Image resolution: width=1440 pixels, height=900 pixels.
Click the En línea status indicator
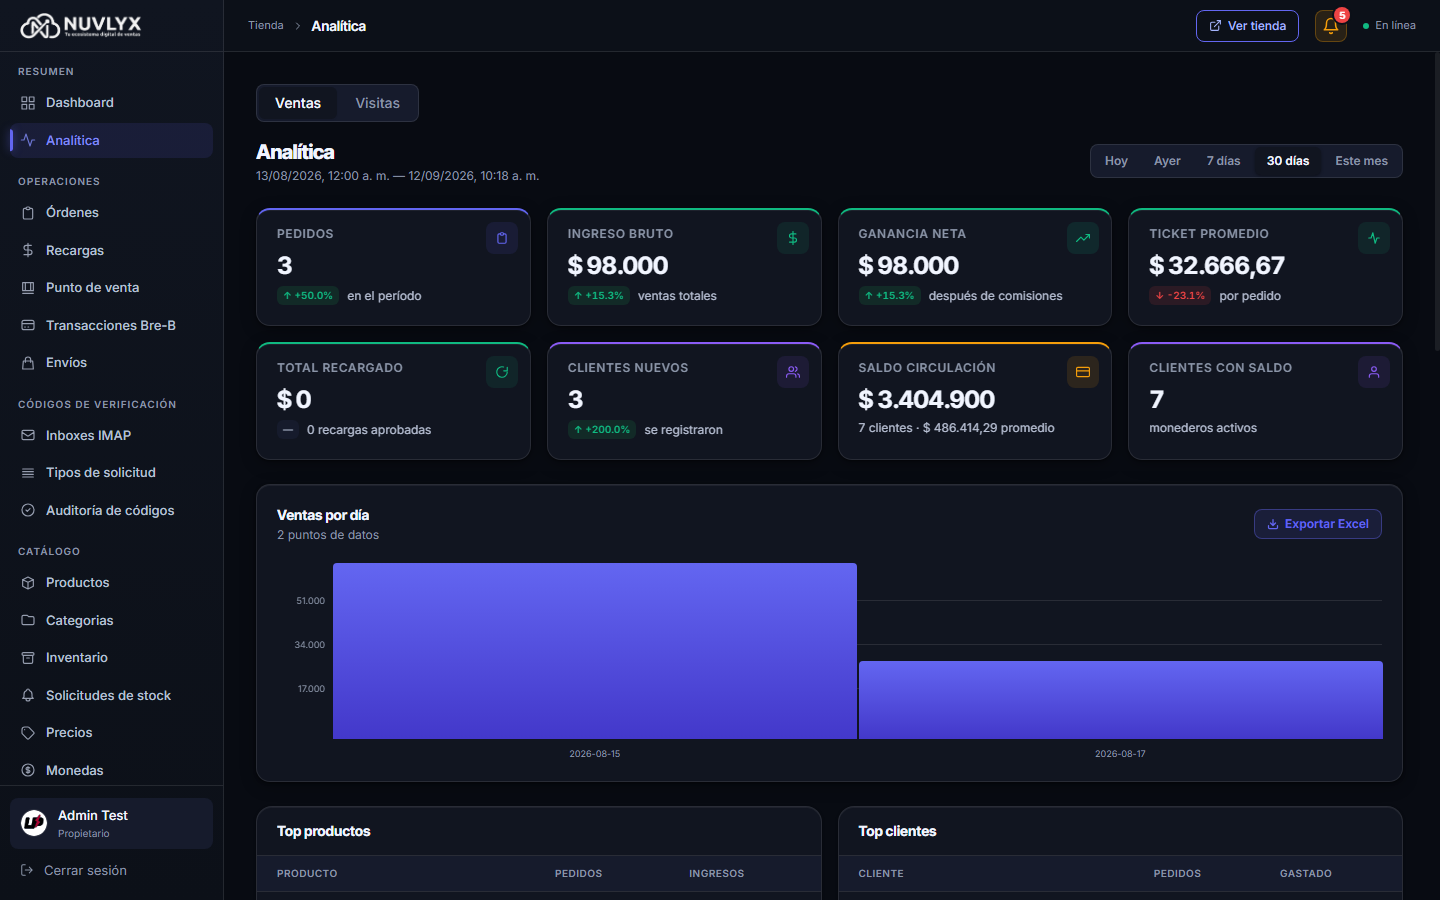(x=1389, y=26)
